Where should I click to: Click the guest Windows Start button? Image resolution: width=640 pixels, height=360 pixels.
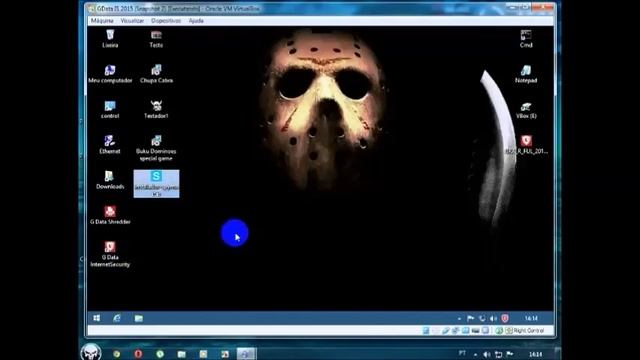(x=97, y=318)
